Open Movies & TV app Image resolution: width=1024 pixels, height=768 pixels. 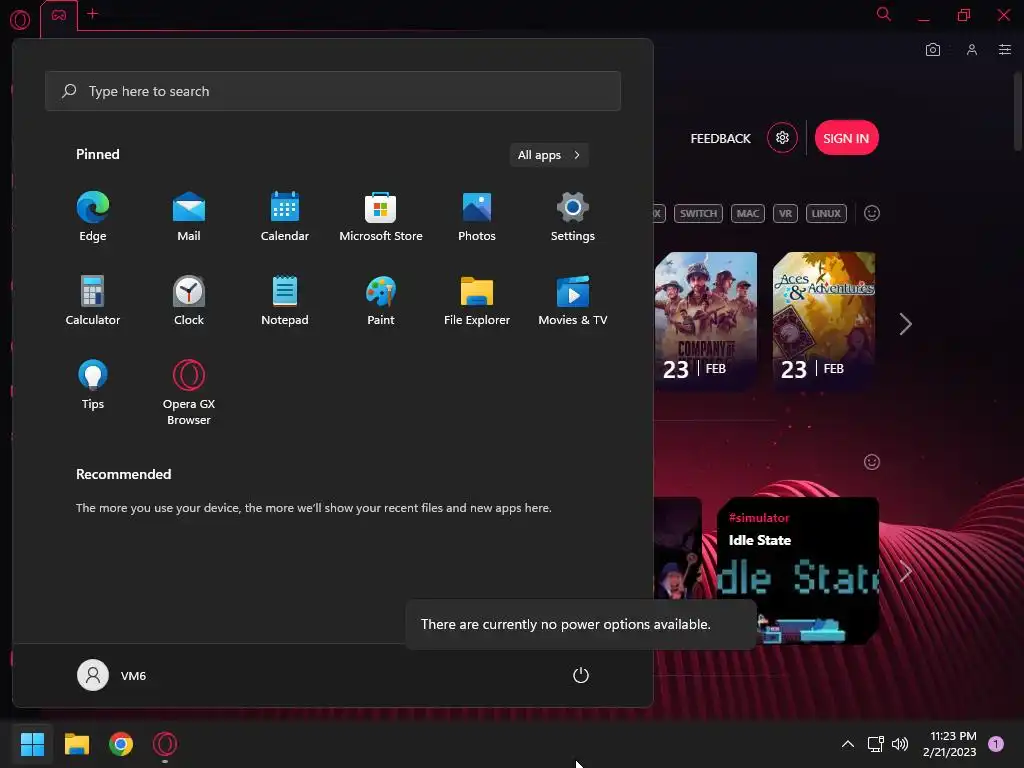573,300
